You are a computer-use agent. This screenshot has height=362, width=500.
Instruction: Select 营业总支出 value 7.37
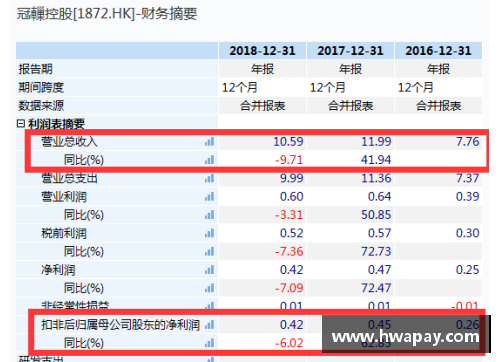468,178
